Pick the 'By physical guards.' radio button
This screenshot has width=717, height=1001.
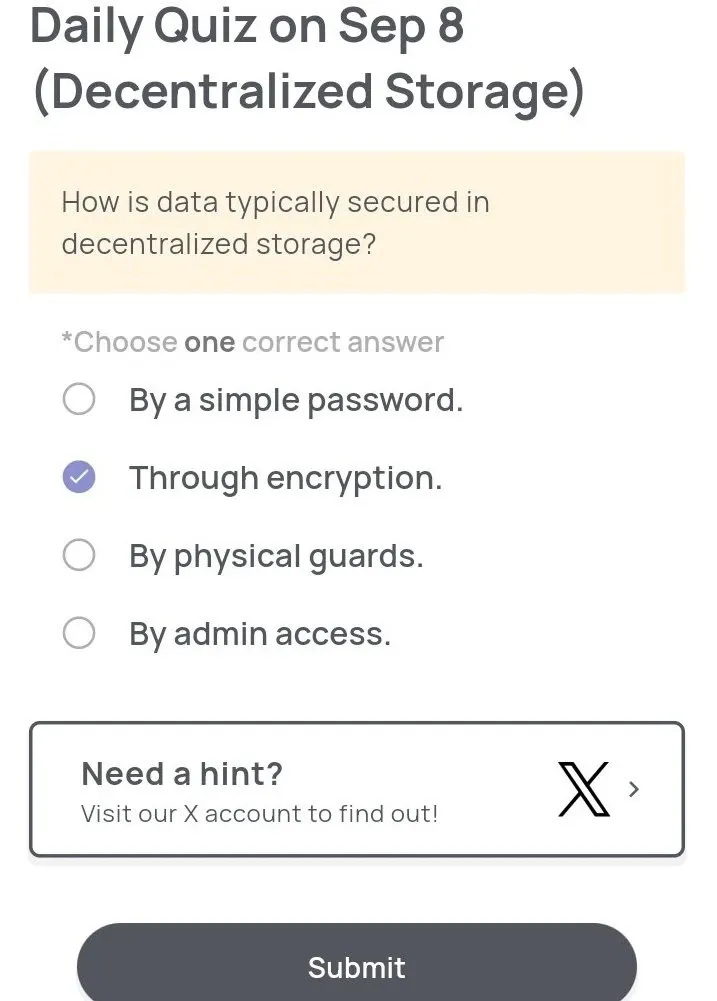coord(78,555)
